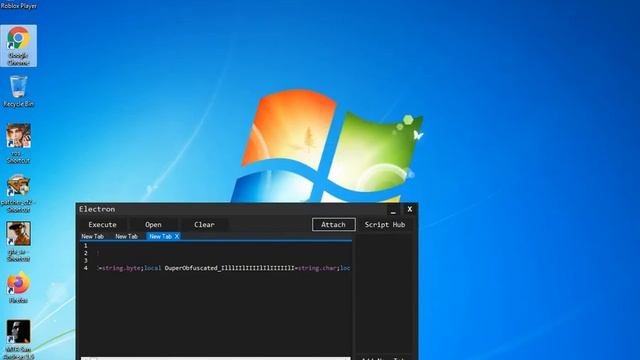The image size is (640, 360).
Task: Close the active New Tab with X
Action: click(177, 236)
